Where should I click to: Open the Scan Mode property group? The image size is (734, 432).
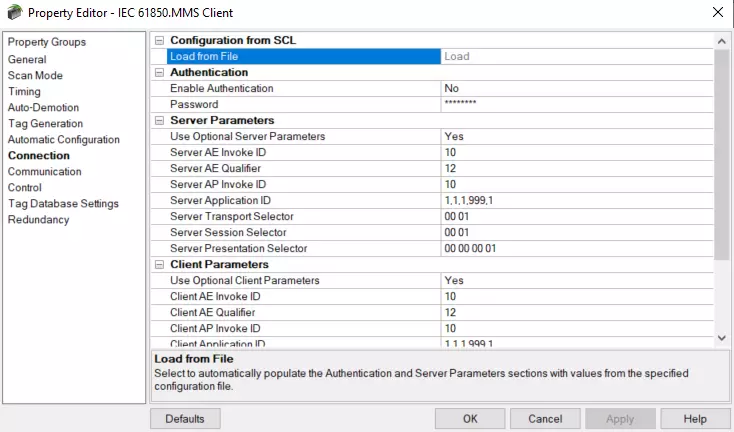pos(35,75)
